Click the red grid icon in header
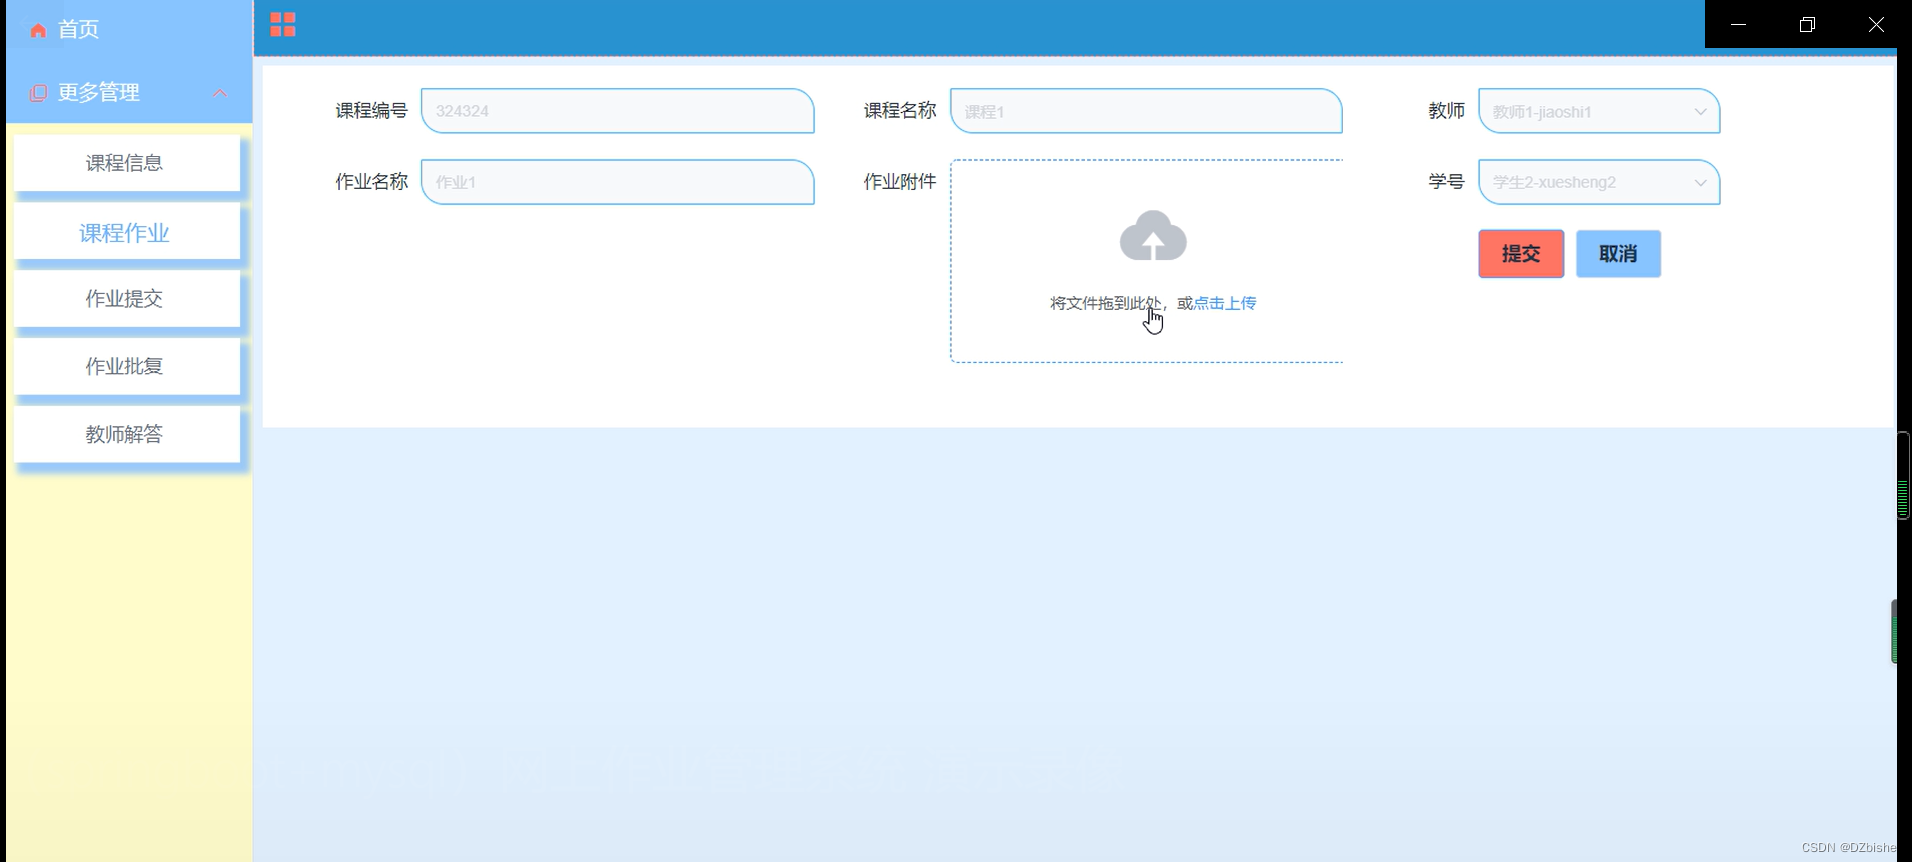This screenshot has height=862, width=1912. click(x=283, y=25)
